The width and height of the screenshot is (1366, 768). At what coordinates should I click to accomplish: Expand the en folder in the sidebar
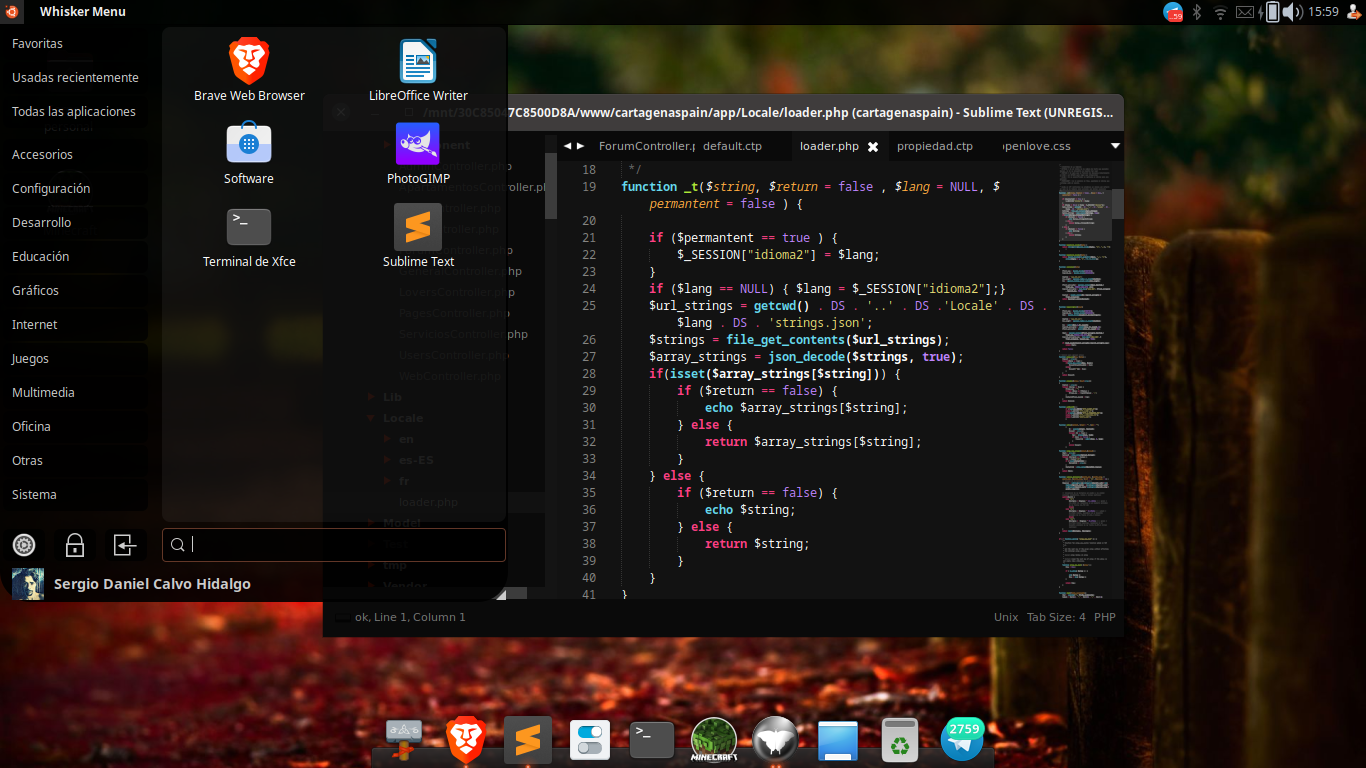point(405,439)
